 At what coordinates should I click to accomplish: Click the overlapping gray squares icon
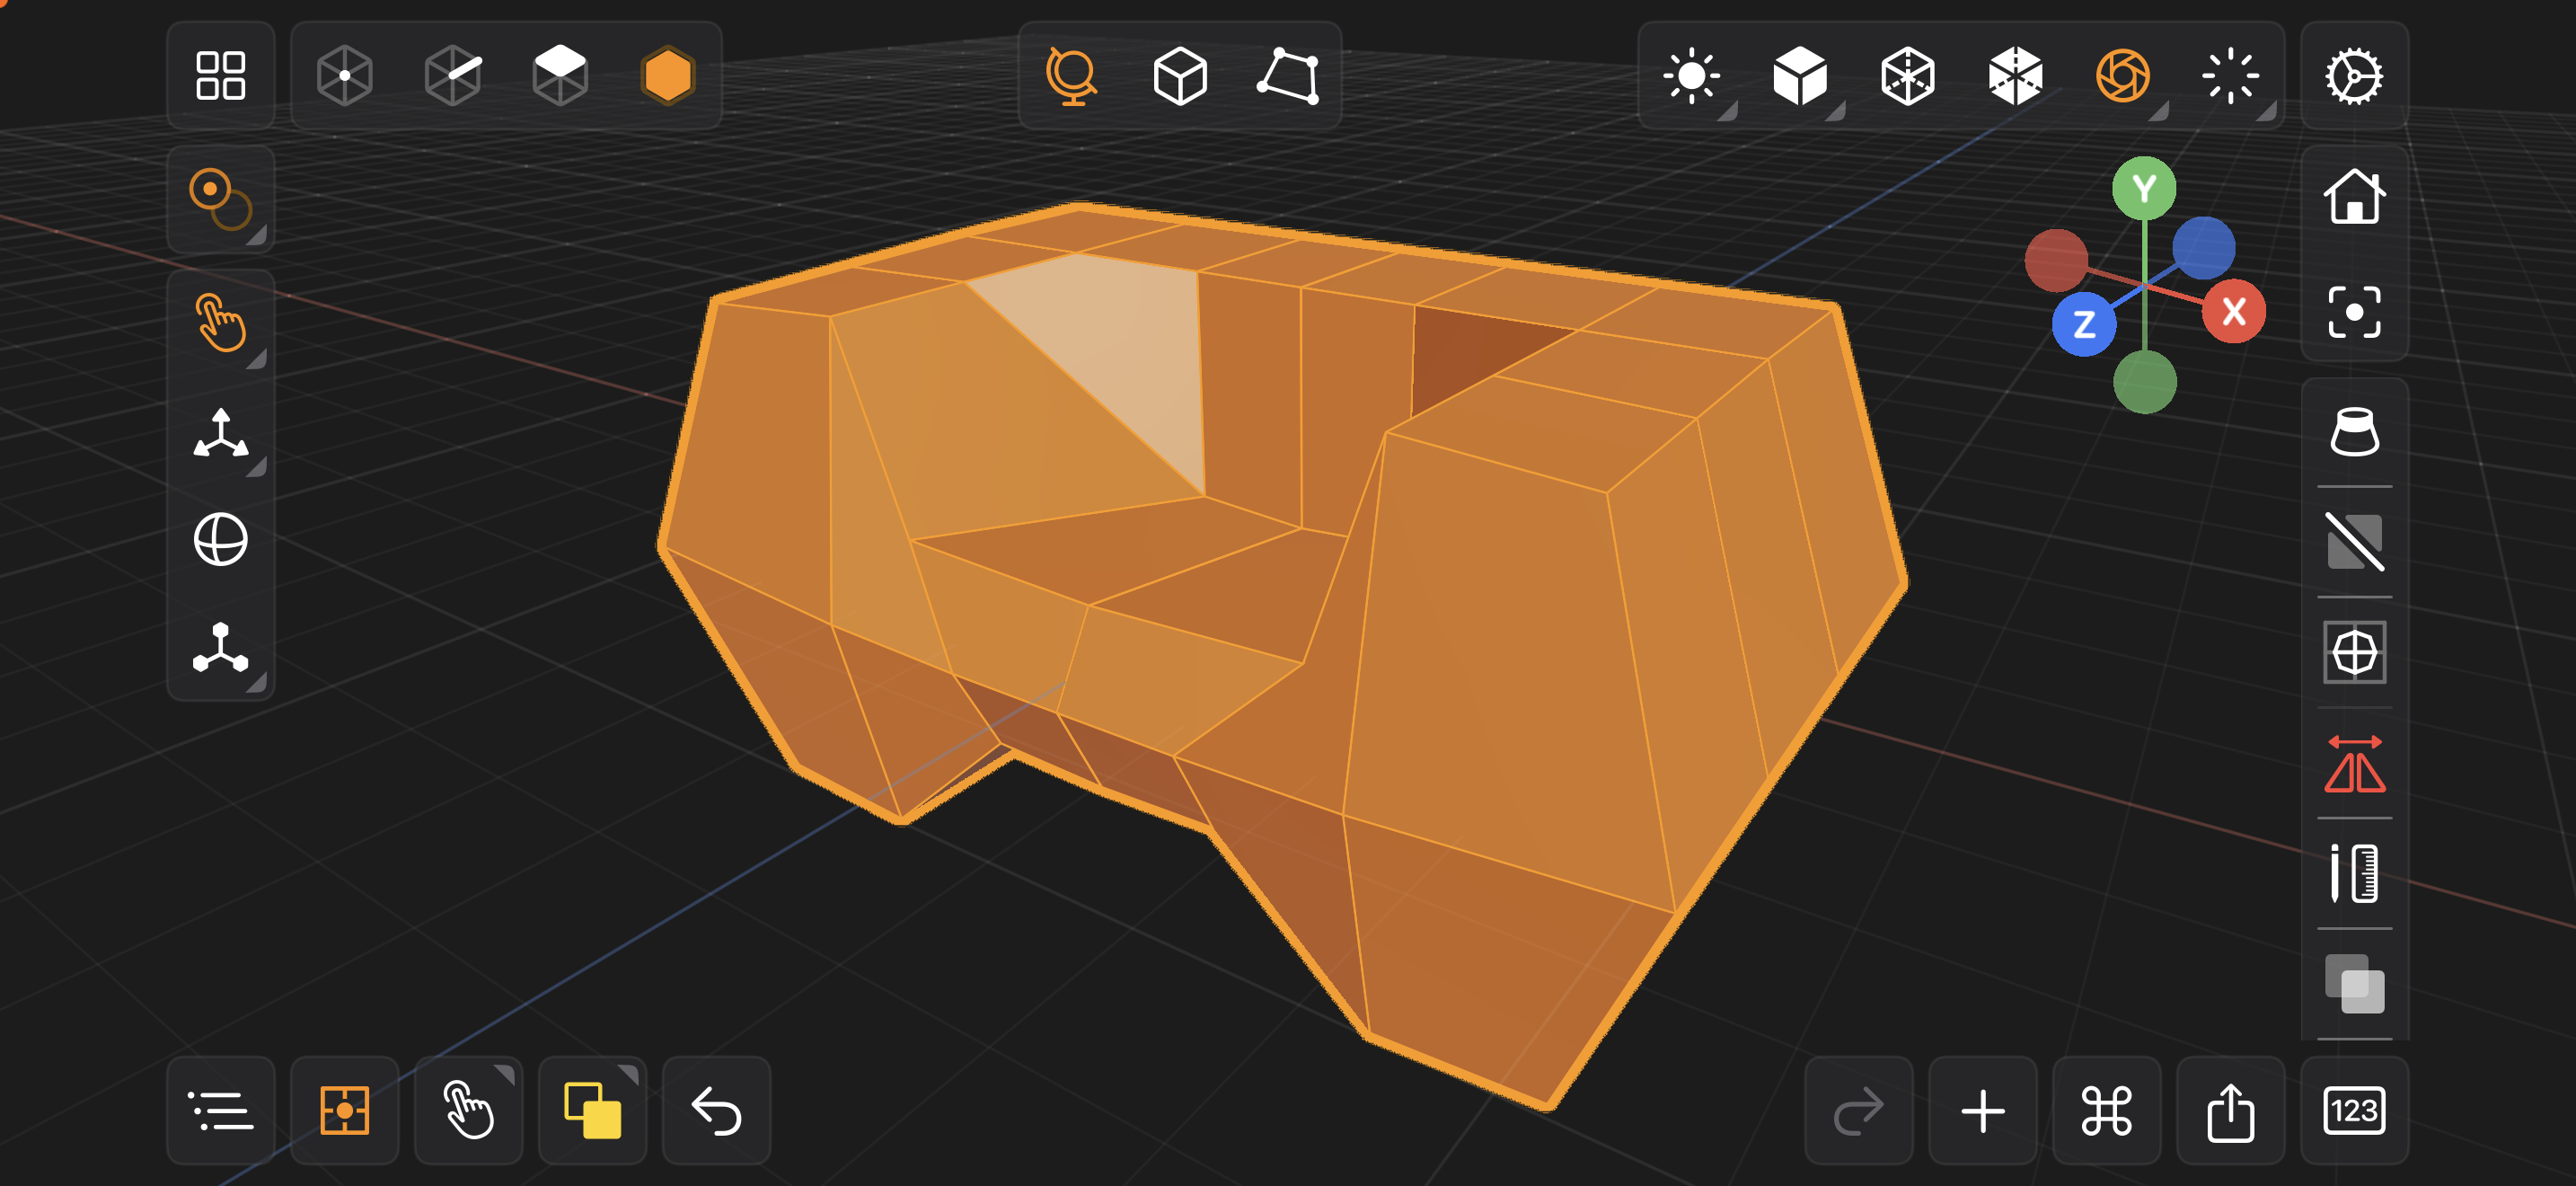pos(2354,985)
